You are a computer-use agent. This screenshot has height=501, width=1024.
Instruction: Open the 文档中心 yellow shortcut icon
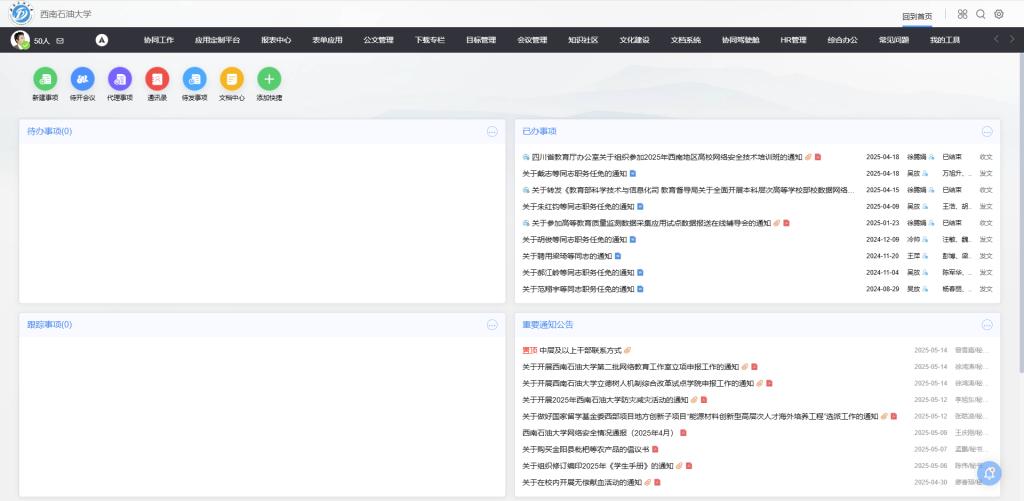pos(231,79)
